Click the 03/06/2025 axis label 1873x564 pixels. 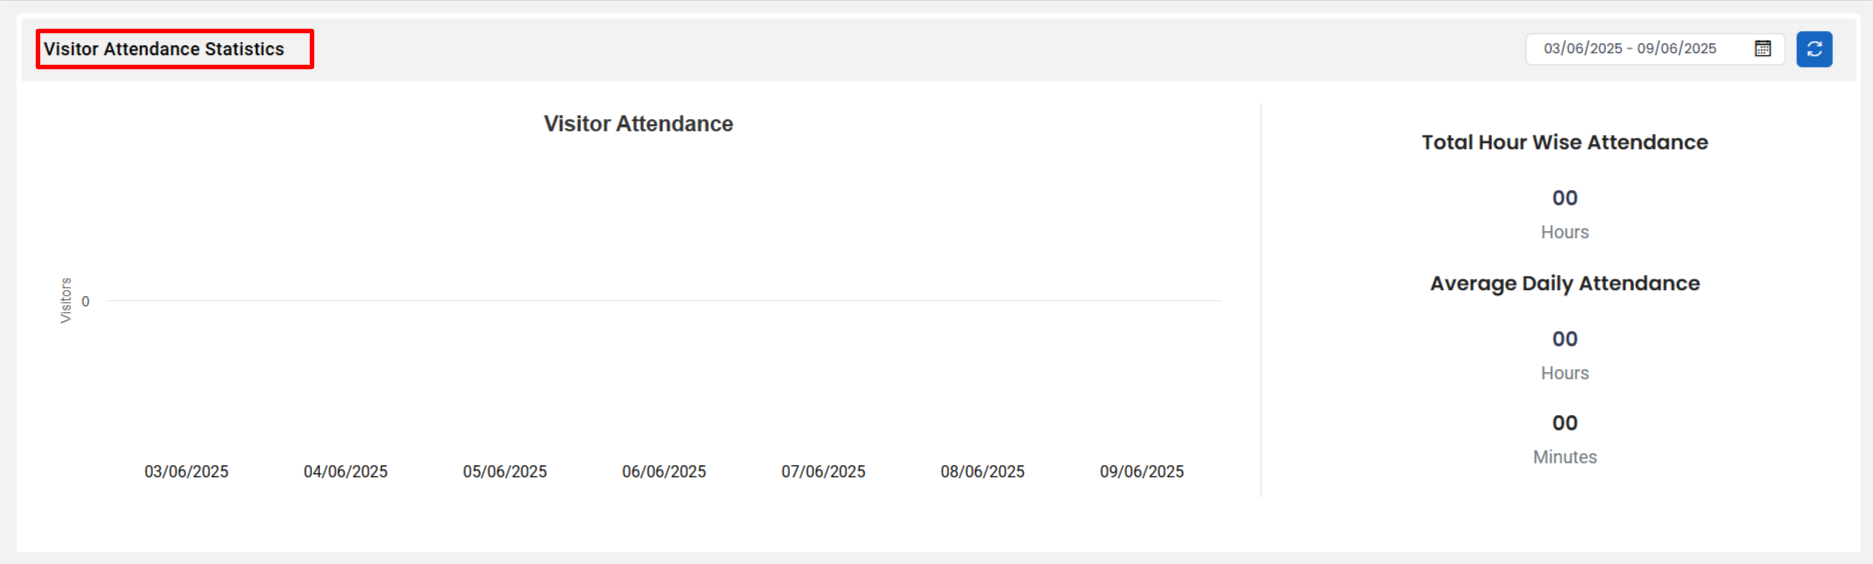click(x=186, y=472)
